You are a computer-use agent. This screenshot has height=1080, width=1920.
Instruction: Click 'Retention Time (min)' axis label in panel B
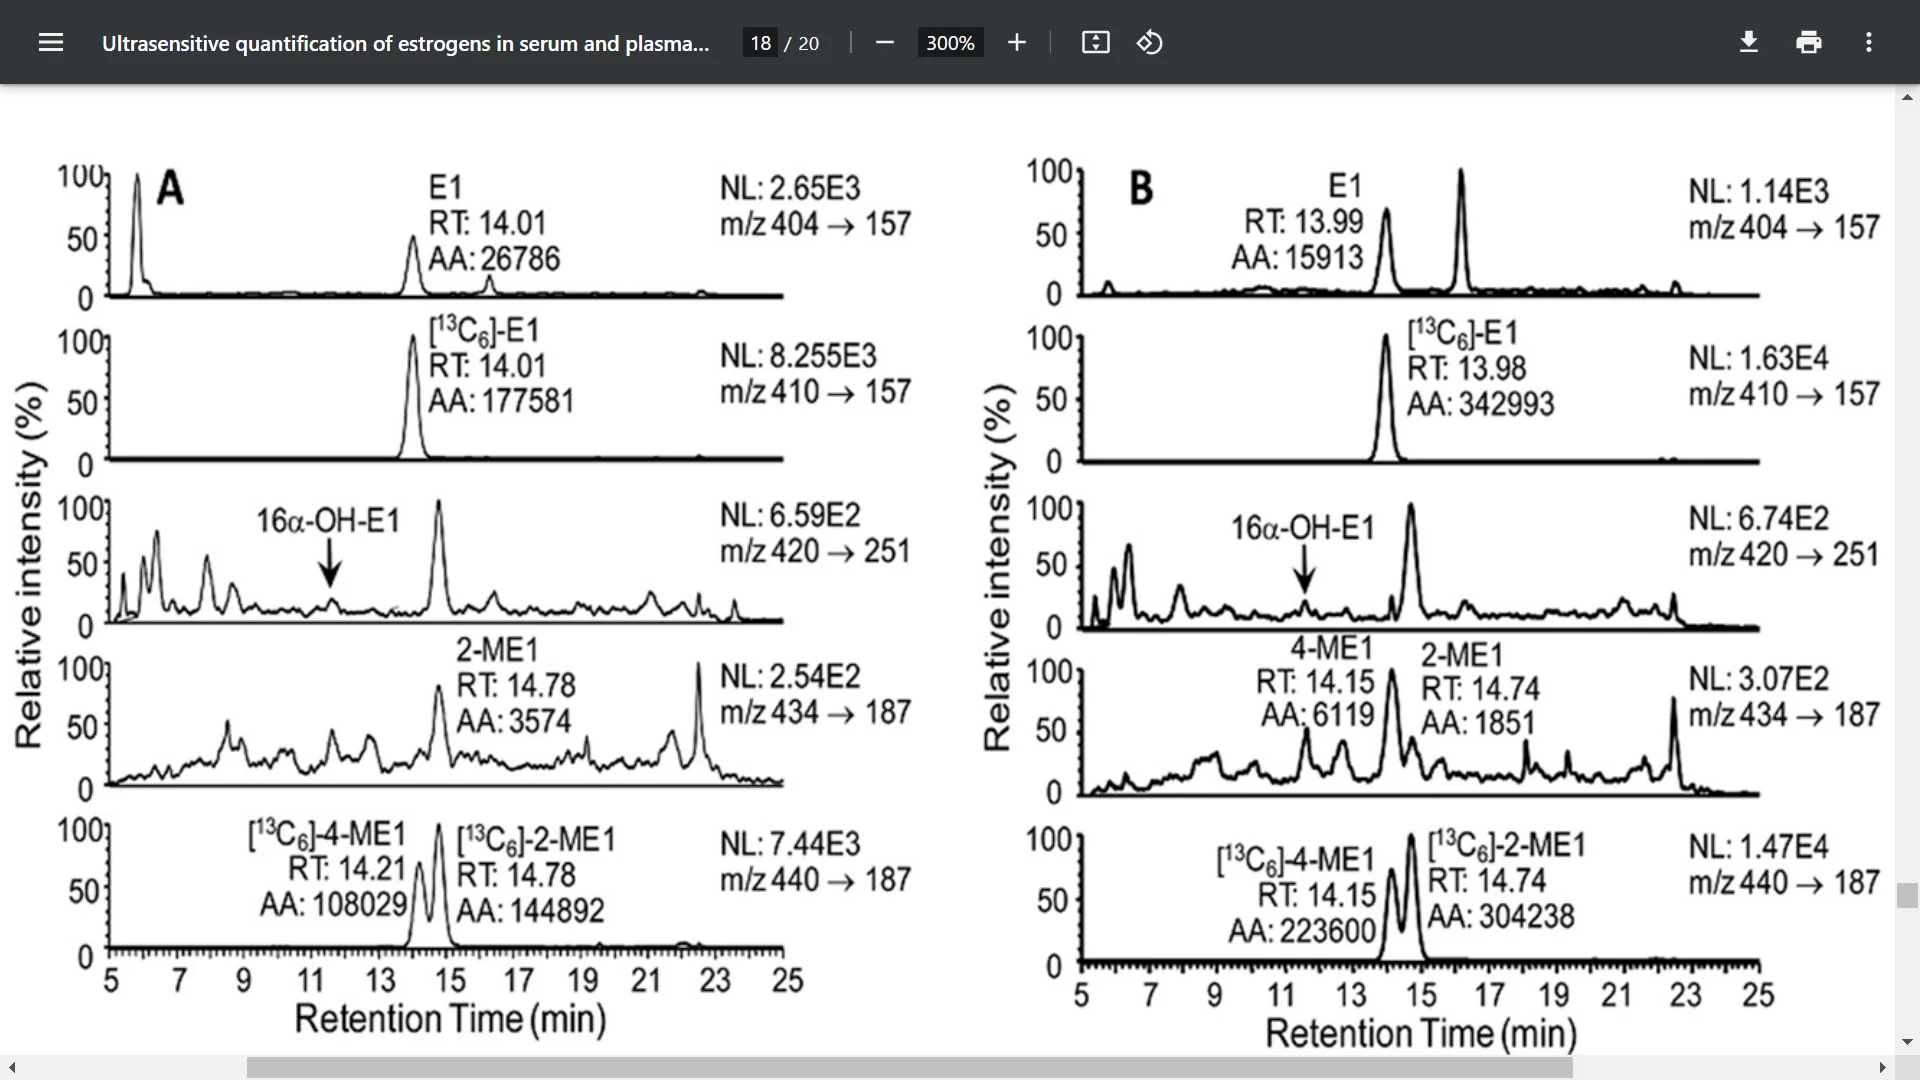(x=1421, y=1033)
